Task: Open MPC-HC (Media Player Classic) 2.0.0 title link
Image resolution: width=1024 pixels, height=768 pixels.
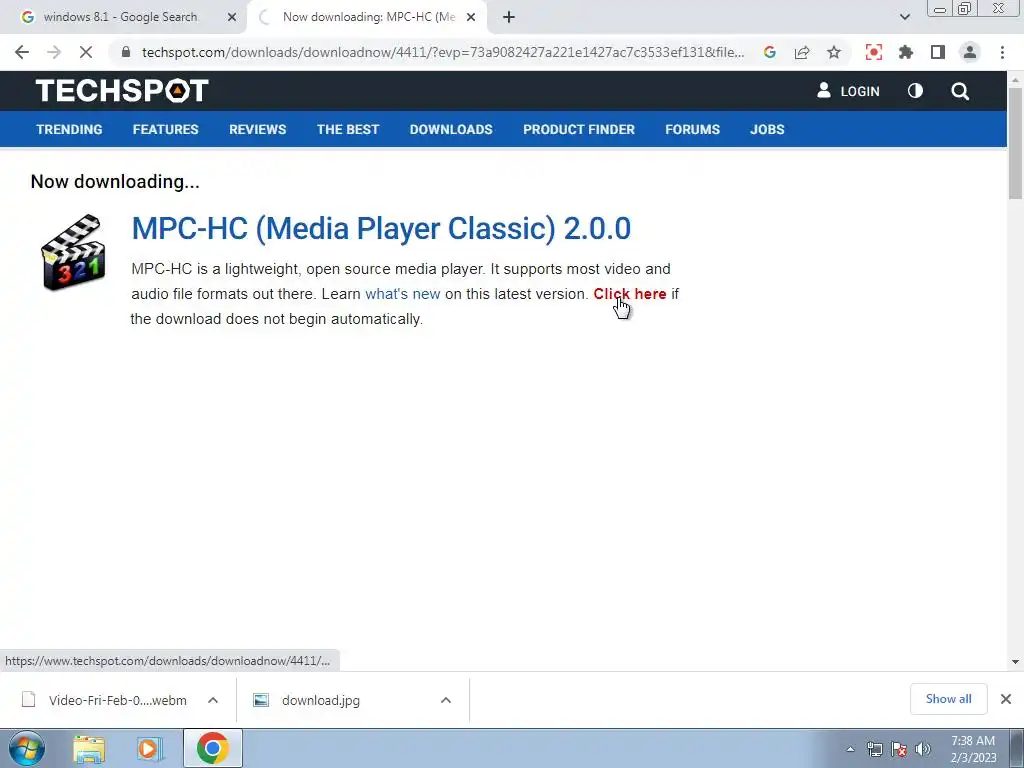Action: (381, 228)
